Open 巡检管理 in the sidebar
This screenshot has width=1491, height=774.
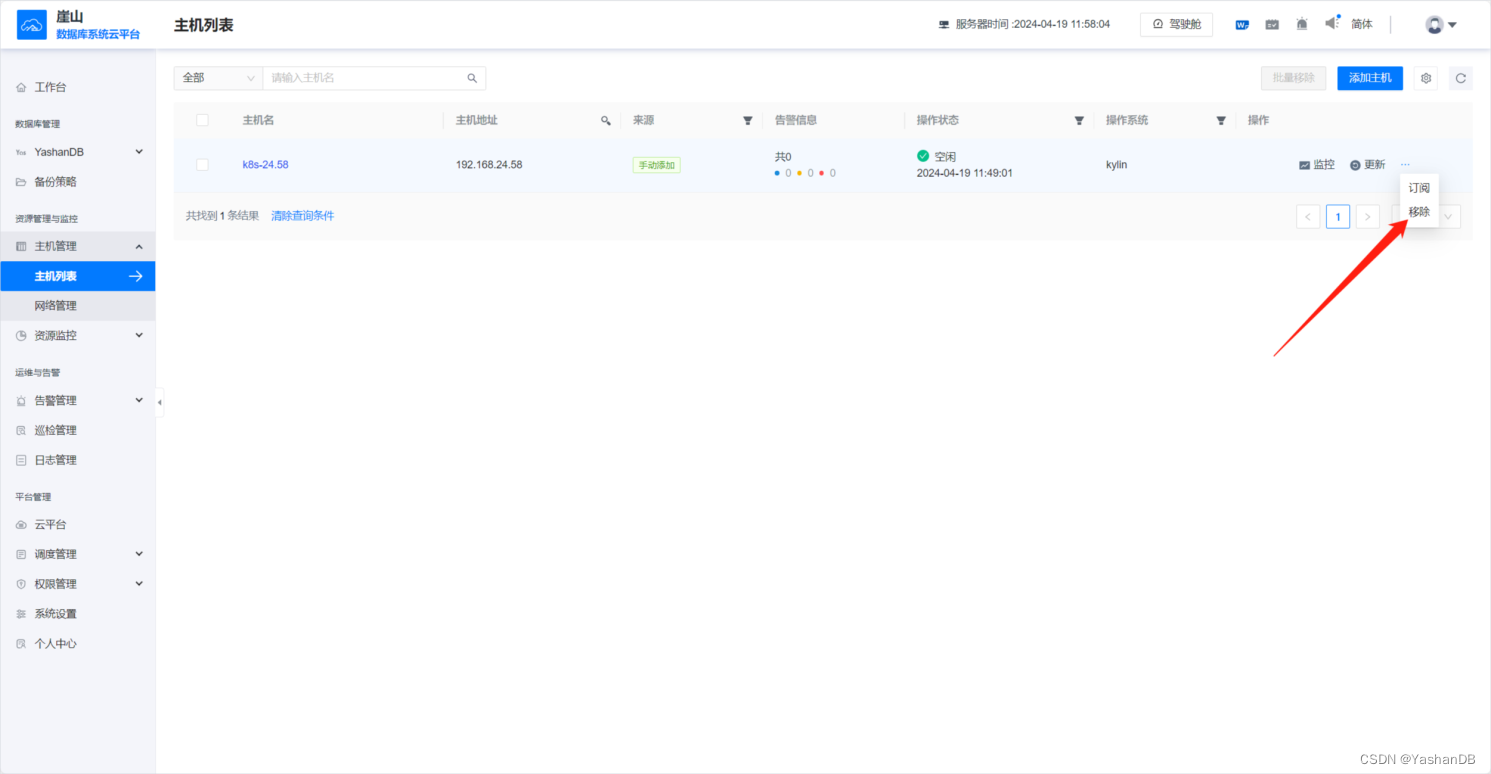click(x=78, y=430)
